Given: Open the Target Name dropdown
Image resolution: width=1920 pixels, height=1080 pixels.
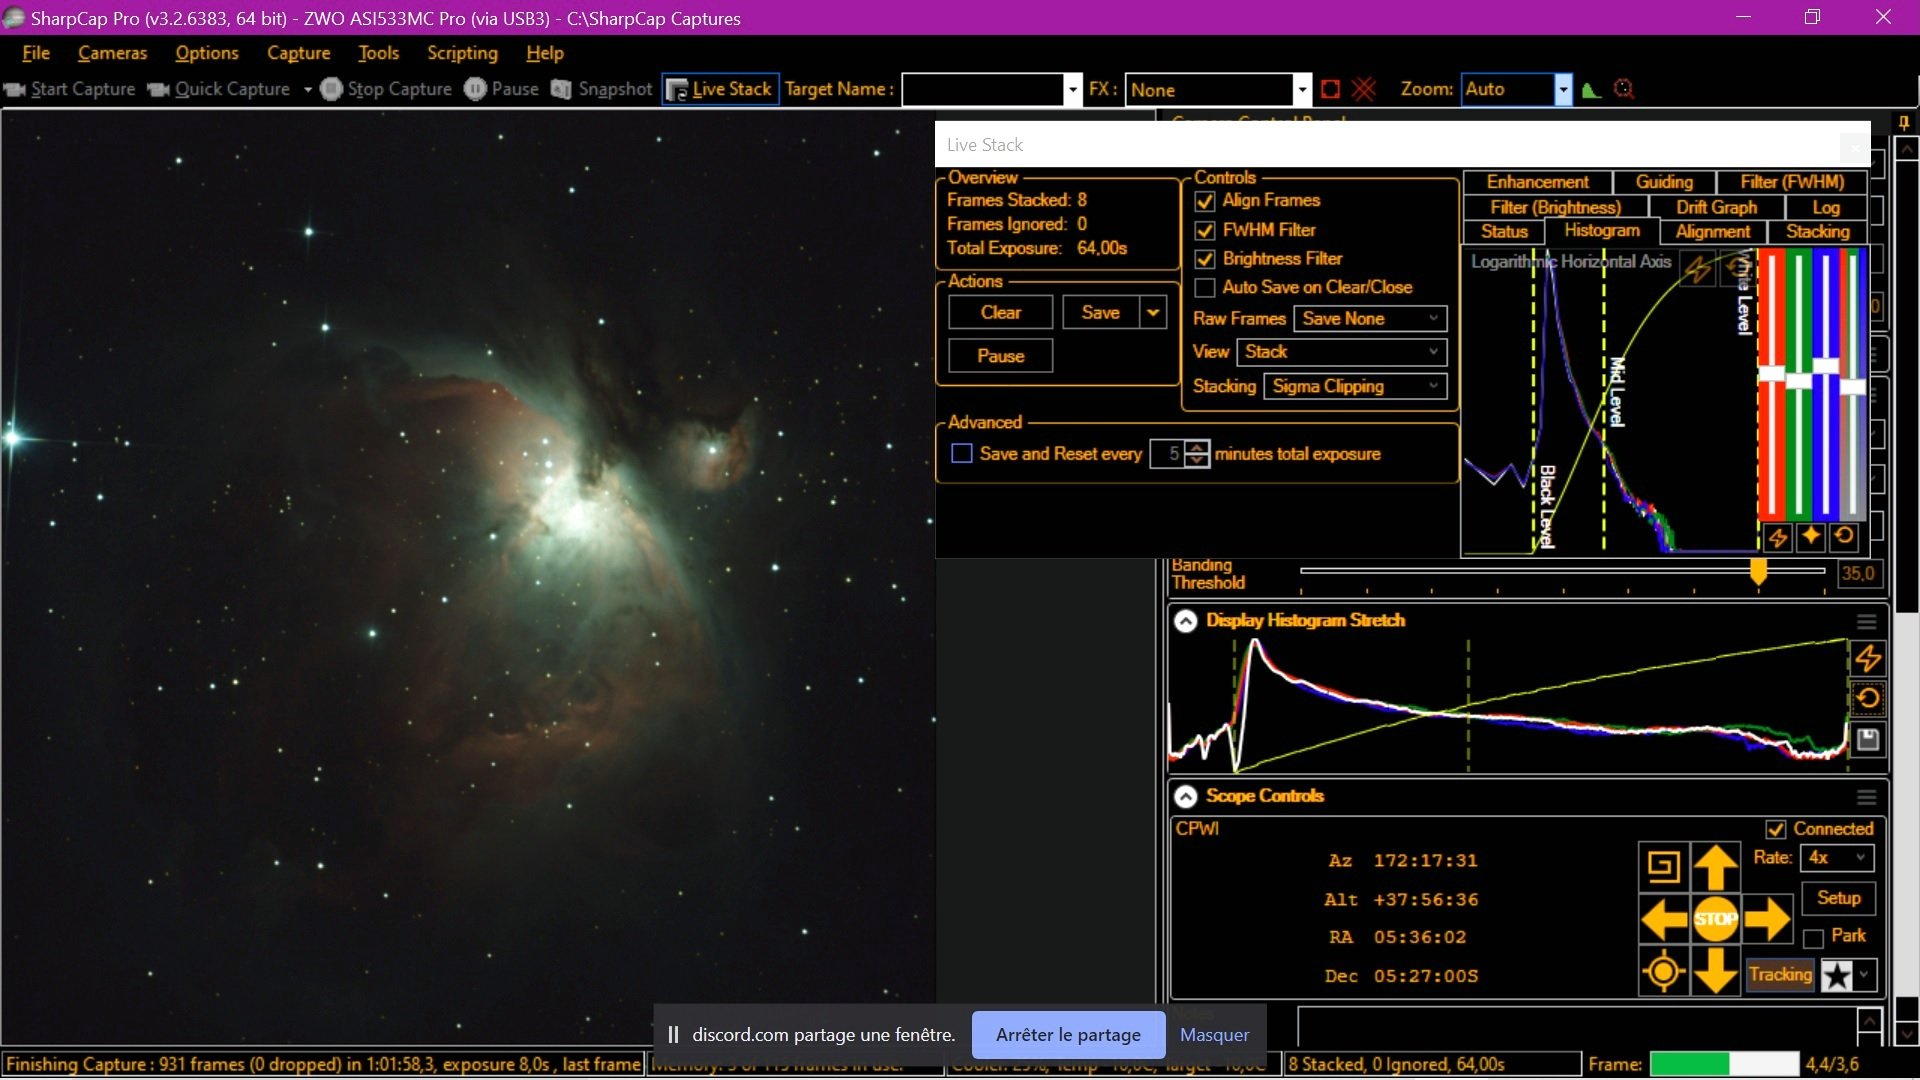Looking at the screenshot, I should pos(1072,90).
